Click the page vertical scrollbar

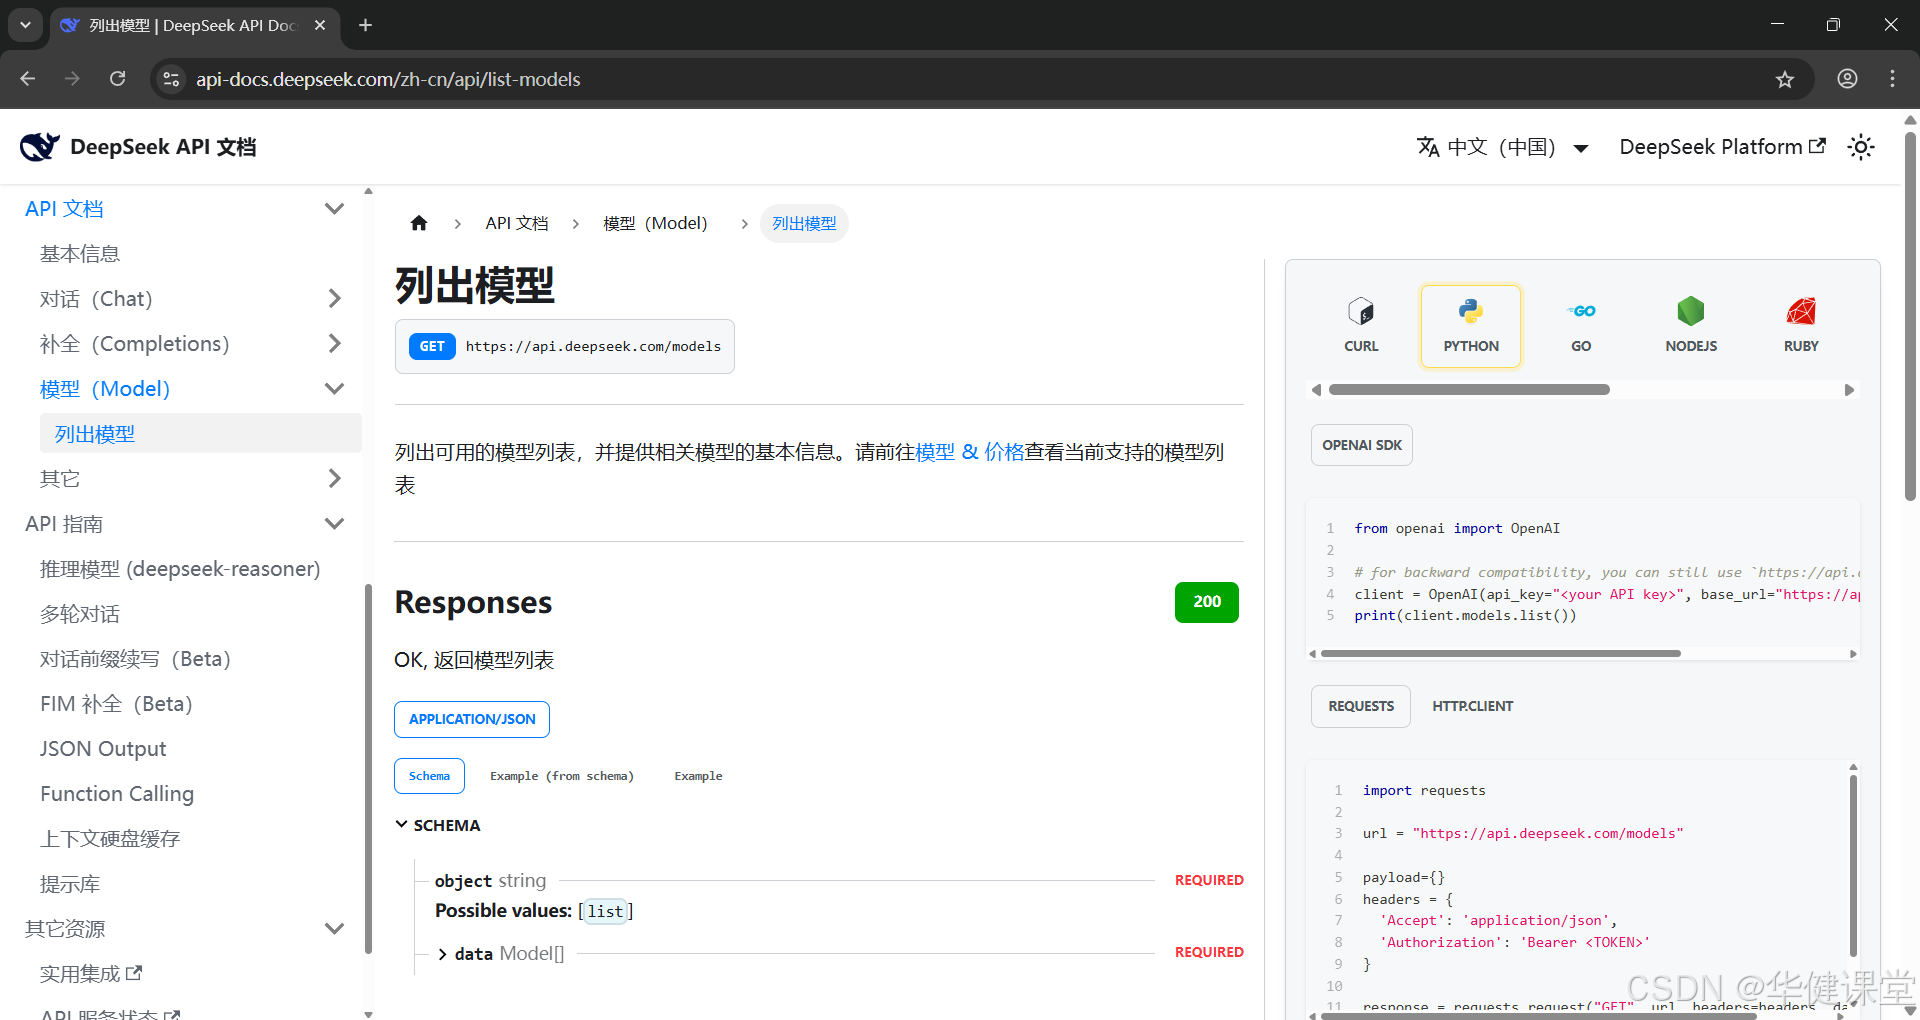coord(1910,317)
